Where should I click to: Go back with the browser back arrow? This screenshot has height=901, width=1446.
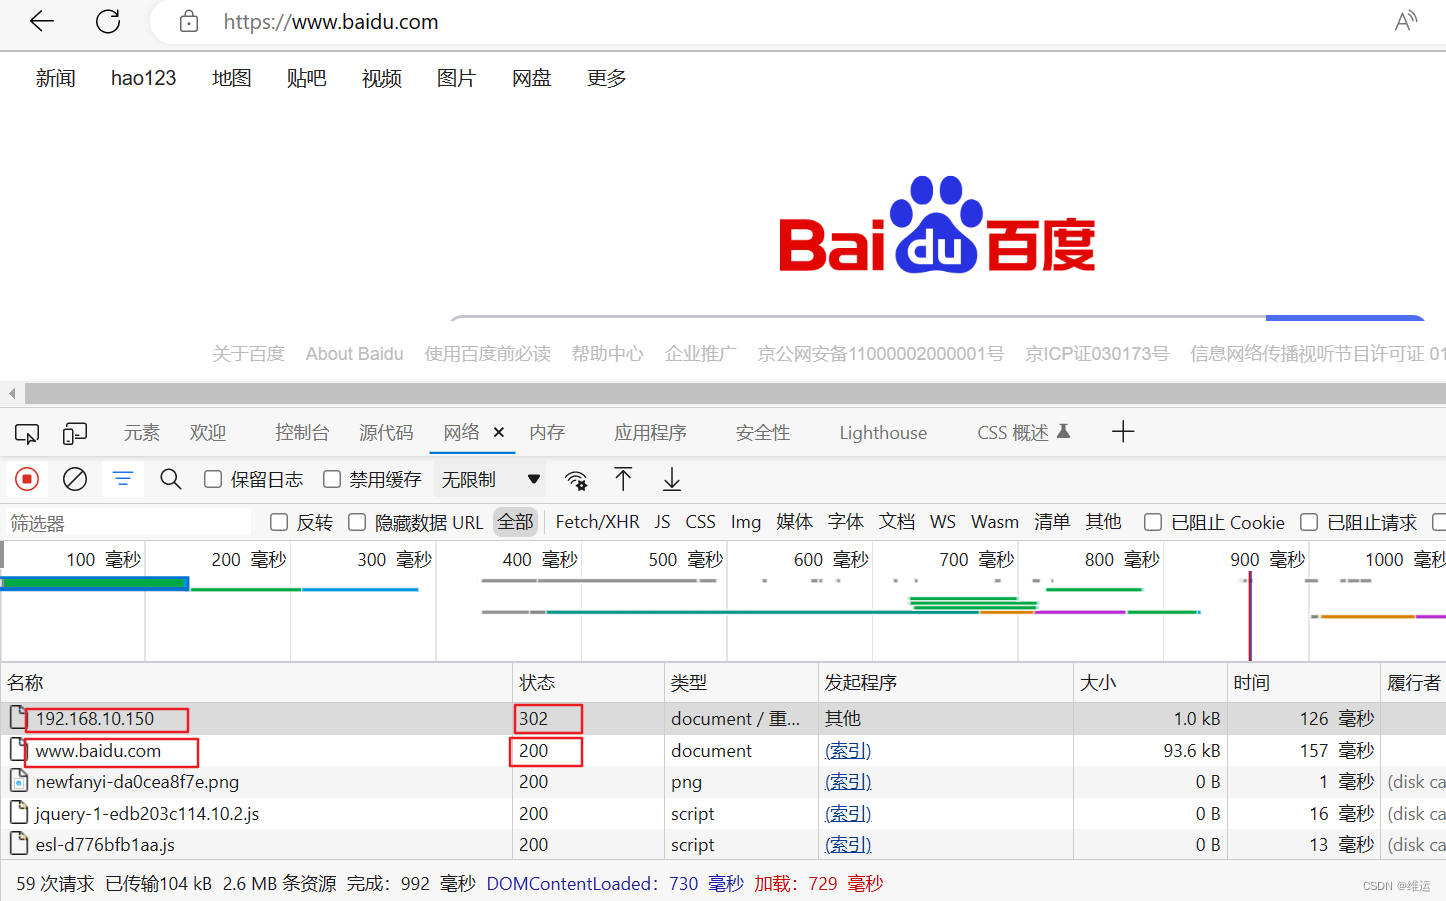coord(42,21)
